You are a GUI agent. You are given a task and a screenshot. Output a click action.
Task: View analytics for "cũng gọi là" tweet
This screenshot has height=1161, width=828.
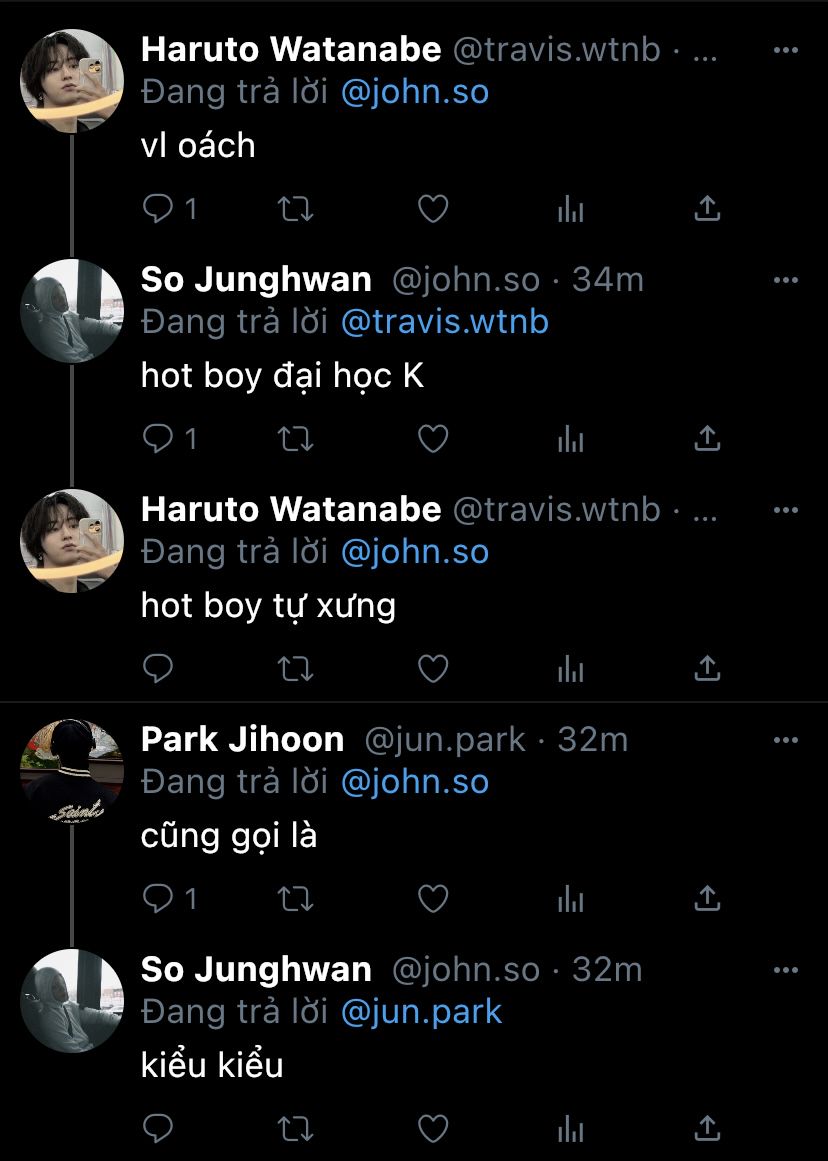[570, 899]
